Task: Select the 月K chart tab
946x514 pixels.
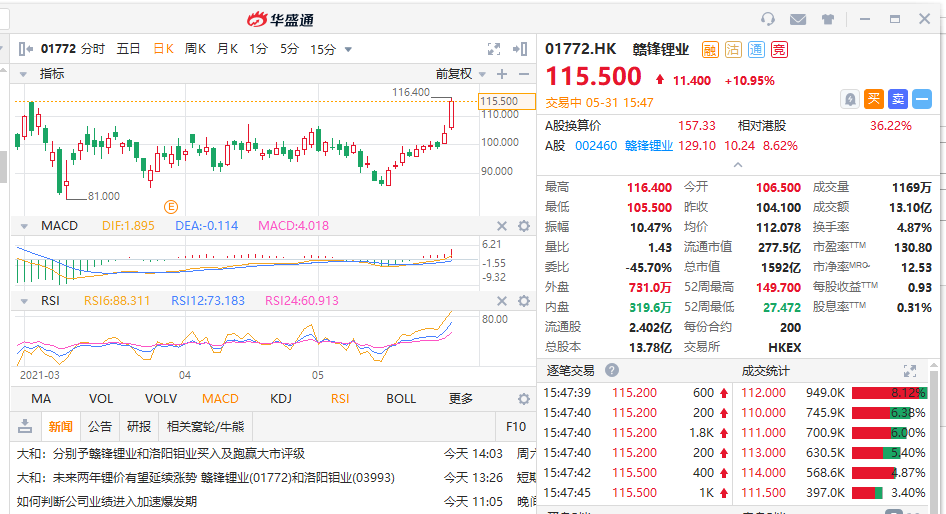Action: (x=227, y=49)
